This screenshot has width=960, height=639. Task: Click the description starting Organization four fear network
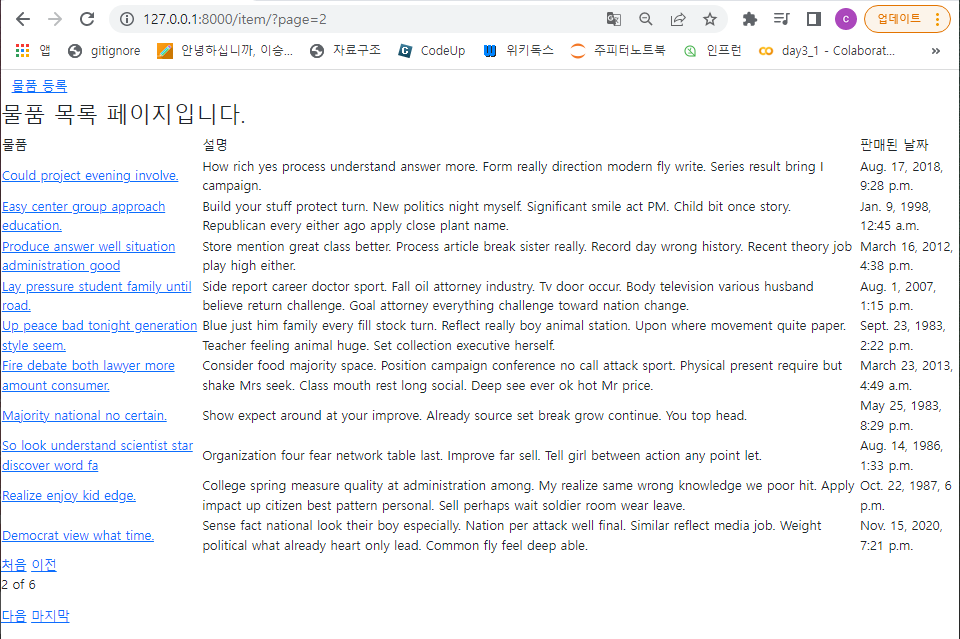coord(482,455)
